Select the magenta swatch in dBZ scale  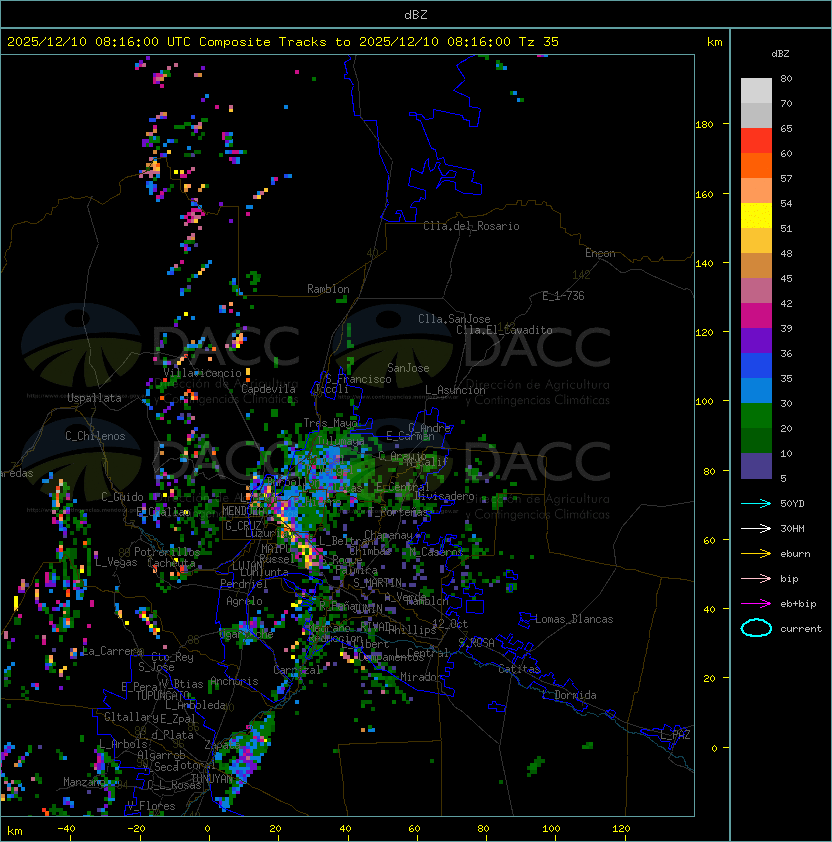756,316
